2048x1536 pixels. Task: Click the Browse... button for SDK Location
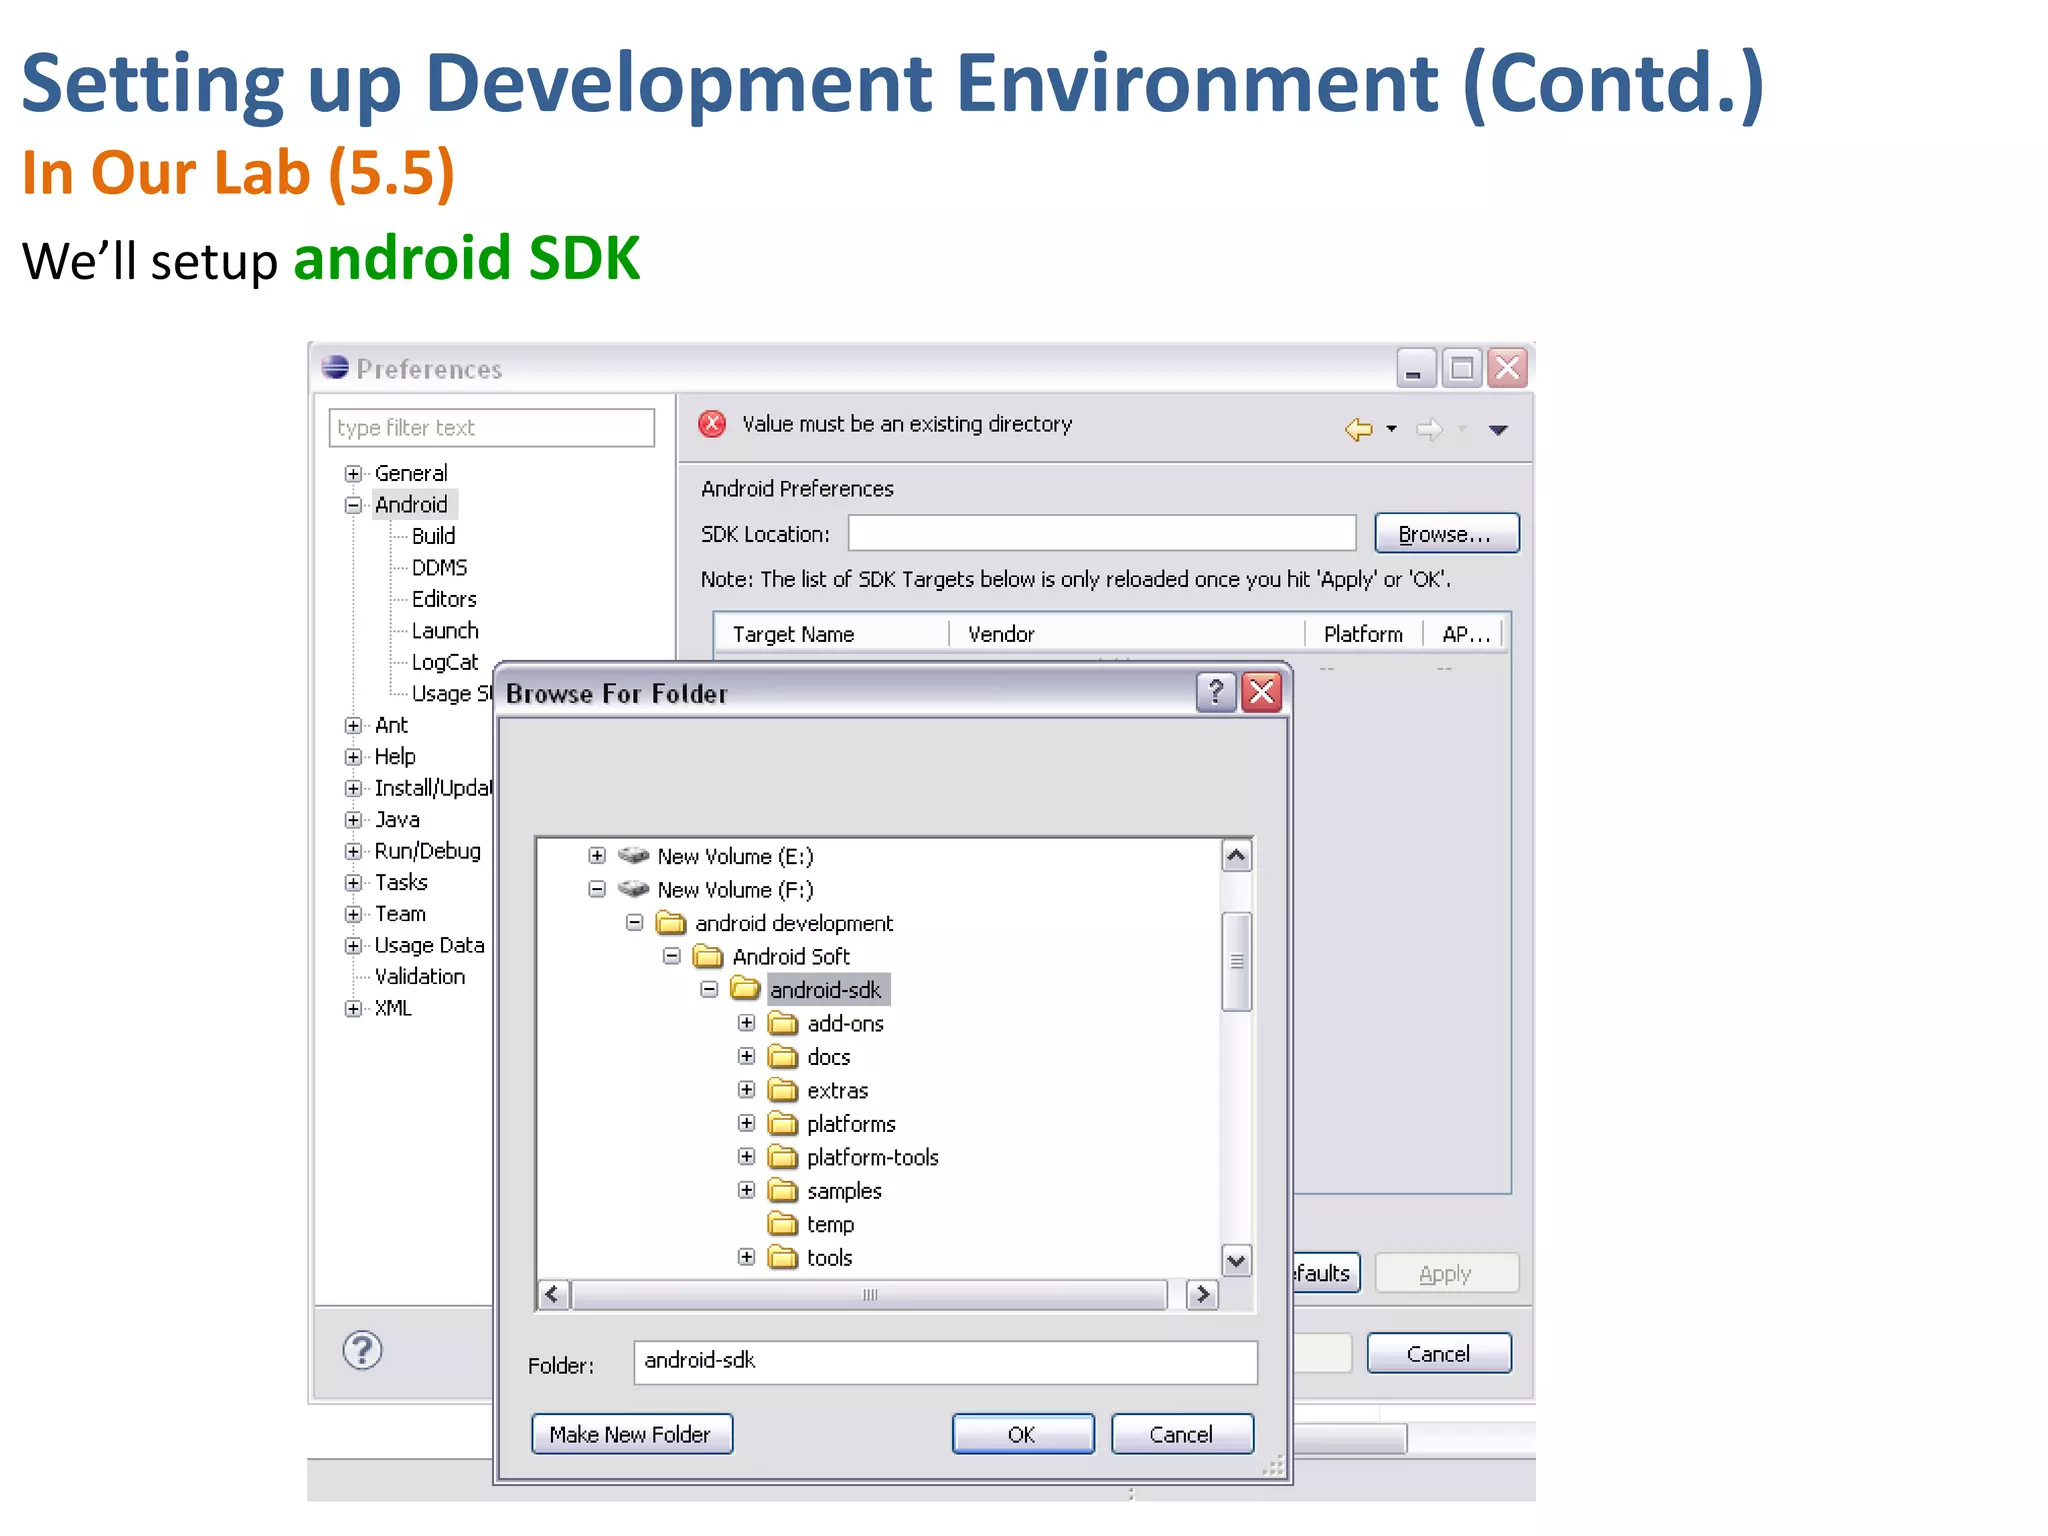(x=1446, y=533)
